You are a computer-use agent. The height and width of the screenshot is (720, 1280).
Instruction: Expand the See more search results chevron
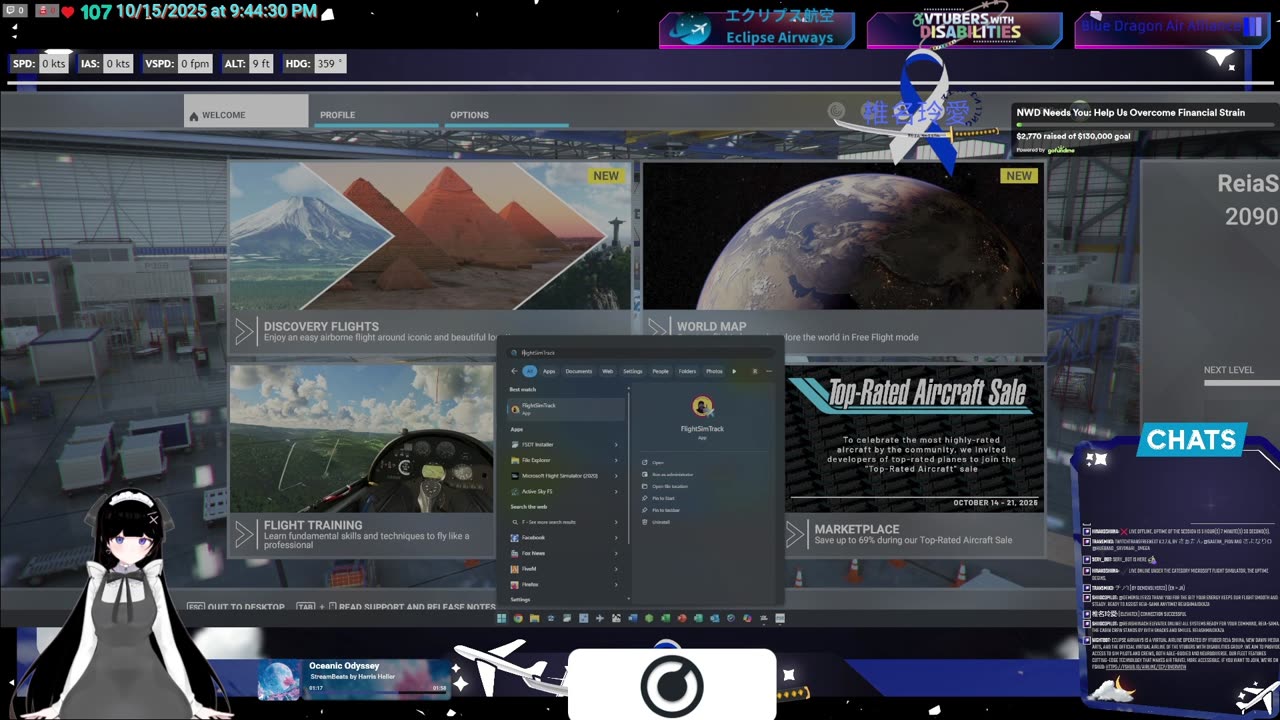[616, 522]
